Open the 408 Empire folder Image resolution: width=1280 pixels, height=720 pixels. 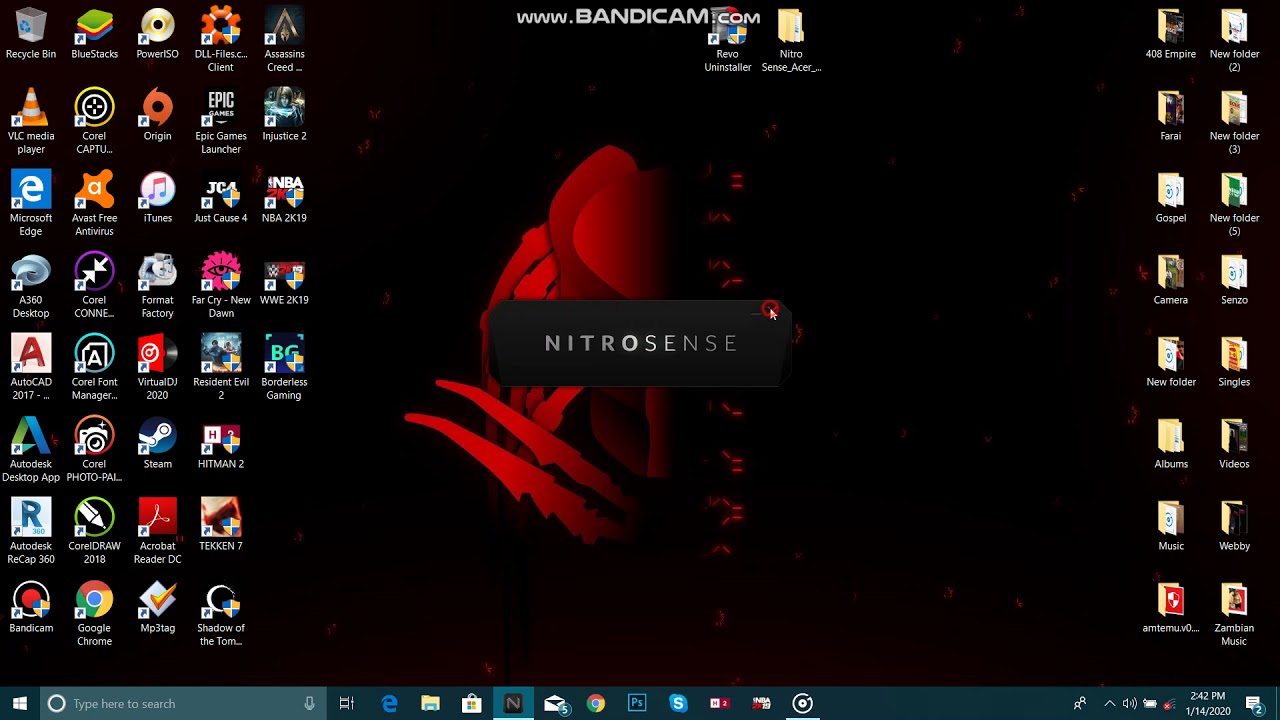[1171, 34]
